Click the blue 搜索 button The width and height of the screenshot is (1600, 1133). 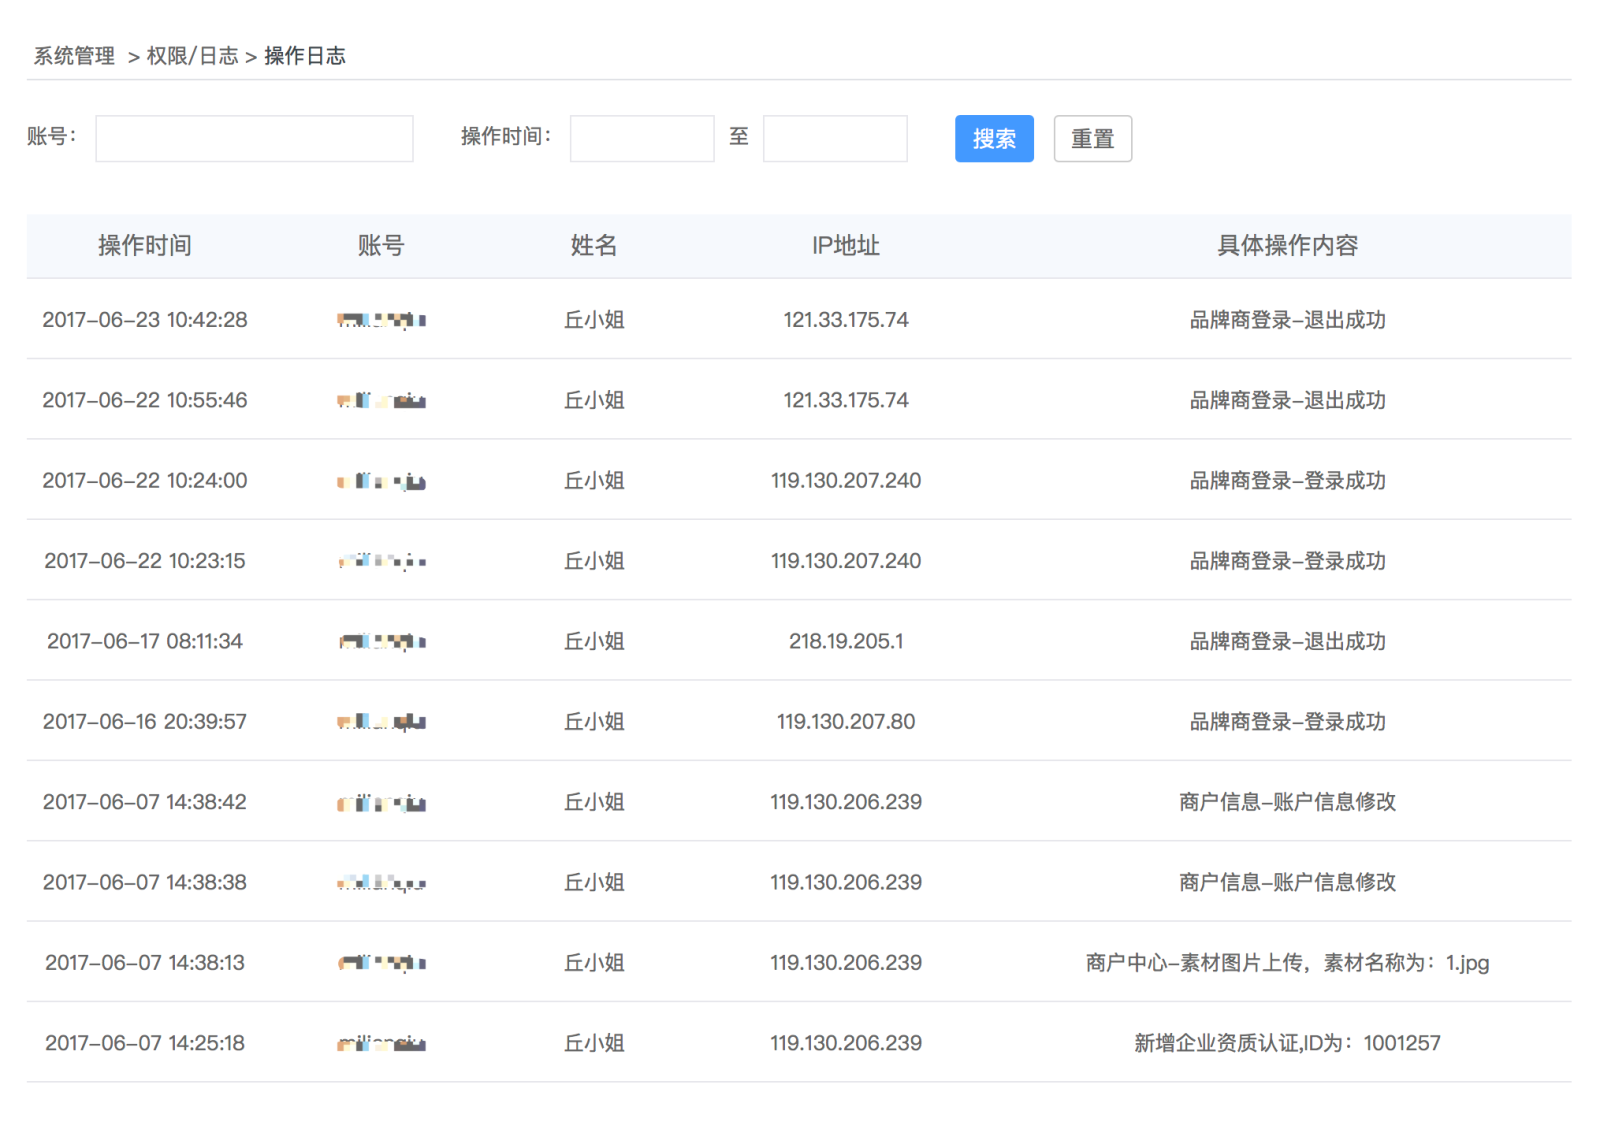pyautogui.click(x=994, y=138)
